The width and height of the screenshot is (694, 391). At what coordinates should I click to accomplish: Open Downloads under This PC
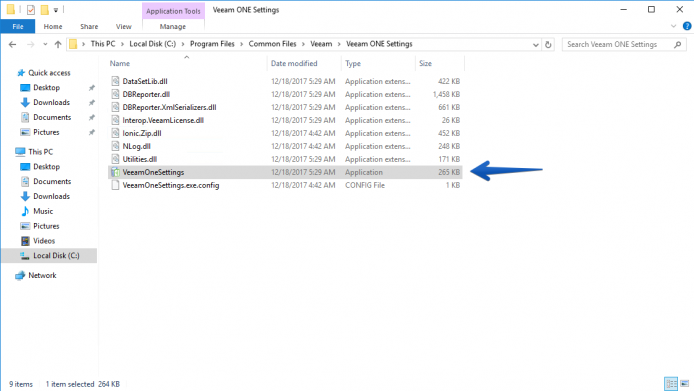point(51,196)
